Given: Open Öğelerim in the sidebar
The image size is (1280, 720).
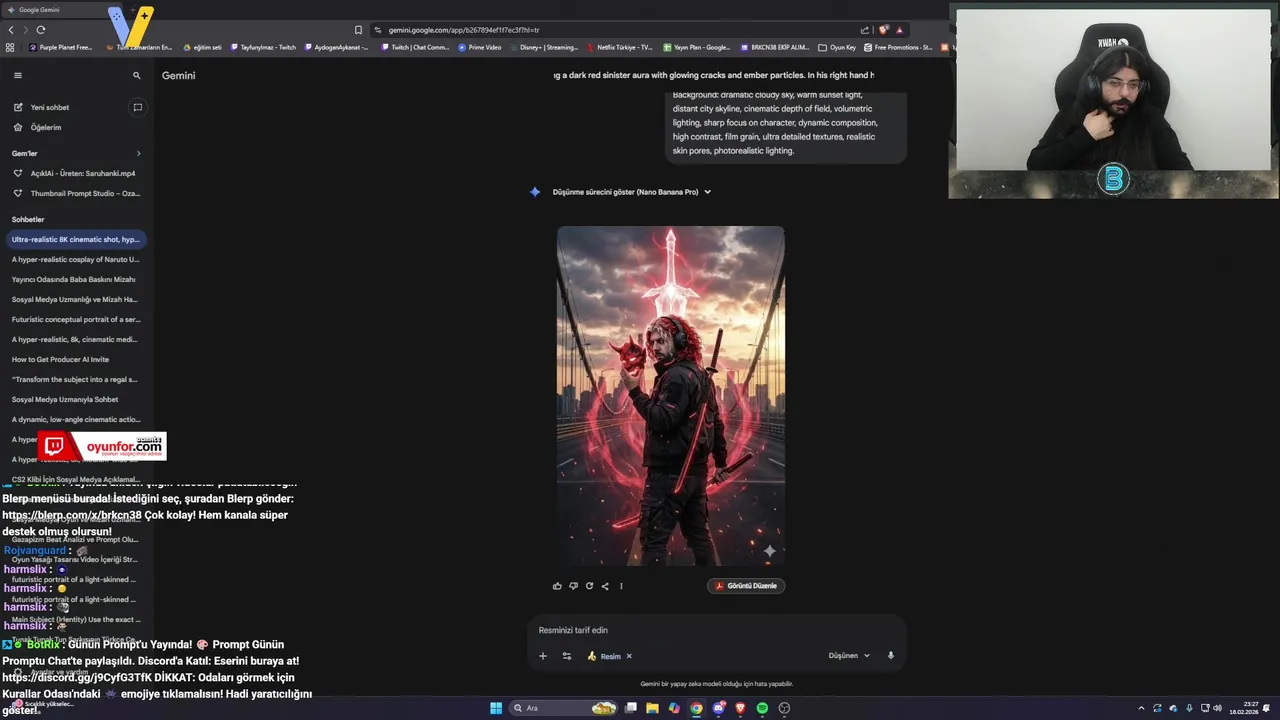Looking at the screenshot, I should (x=46, y=127).
